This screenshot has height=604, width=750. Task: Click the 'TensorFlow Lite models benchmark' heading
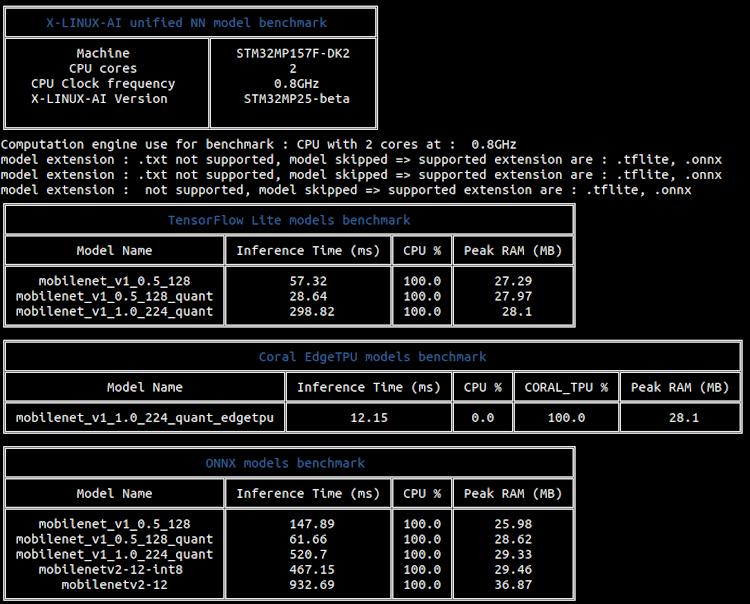click(289, 220)
